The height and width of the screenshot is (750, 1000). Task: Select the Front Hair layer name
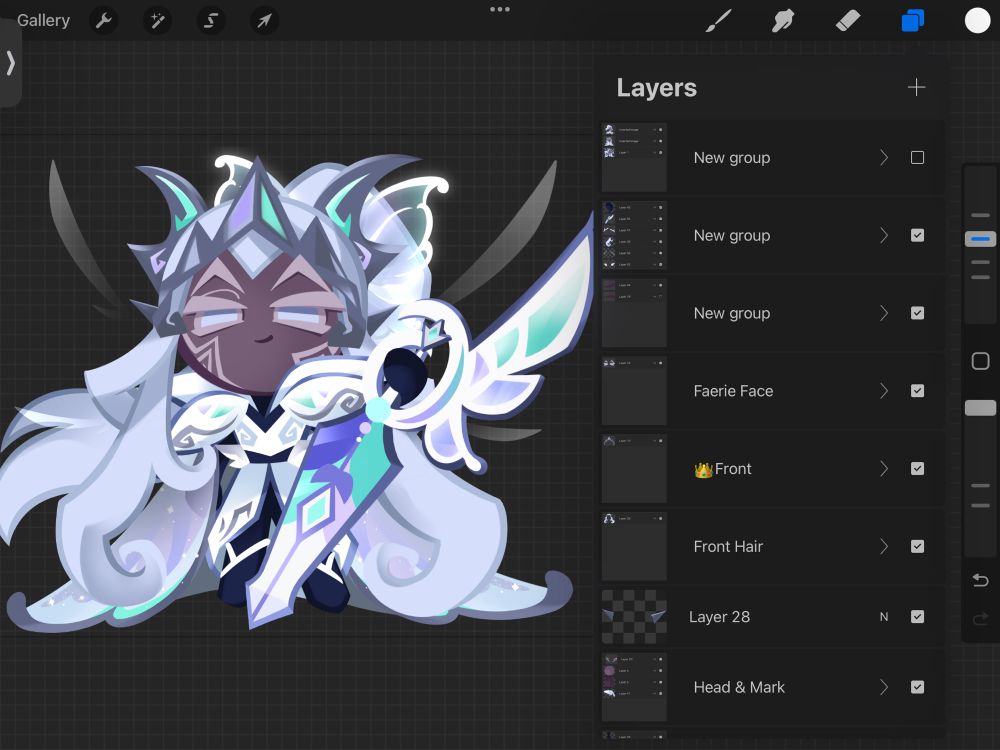tap(728, 547)
